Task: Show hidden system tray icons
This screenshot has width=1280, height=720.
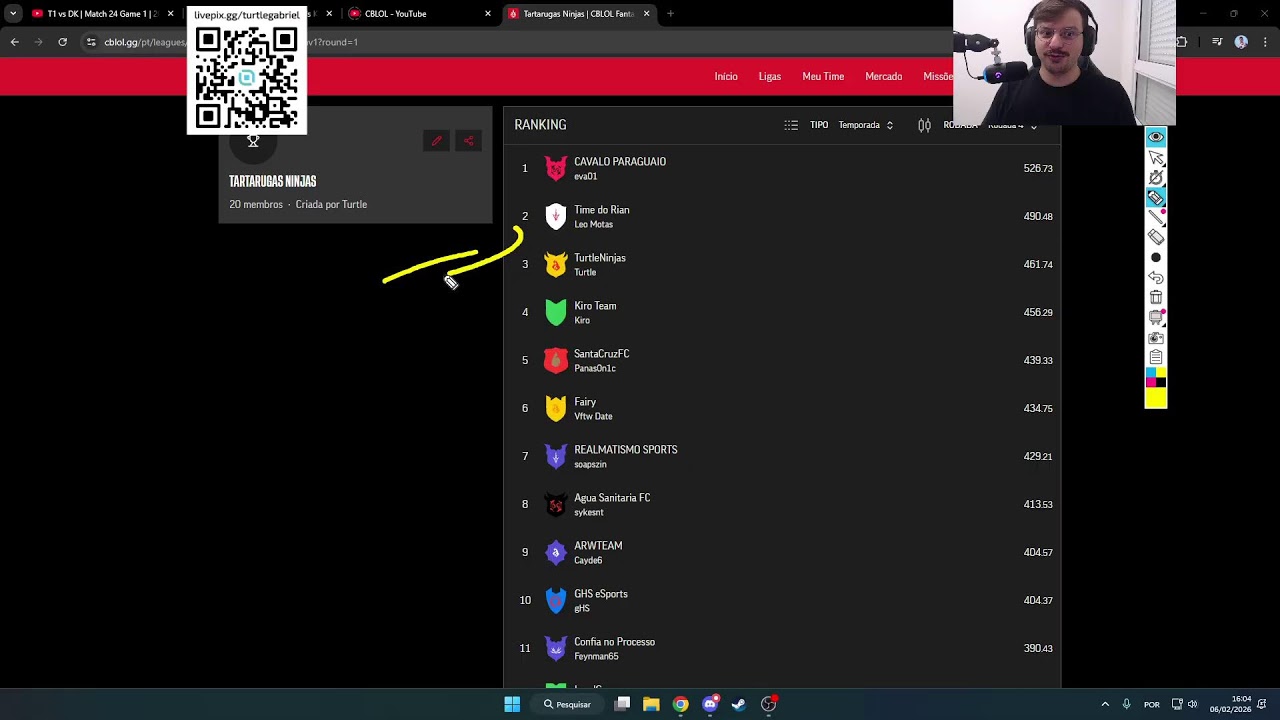Action: pos(1105,704)
